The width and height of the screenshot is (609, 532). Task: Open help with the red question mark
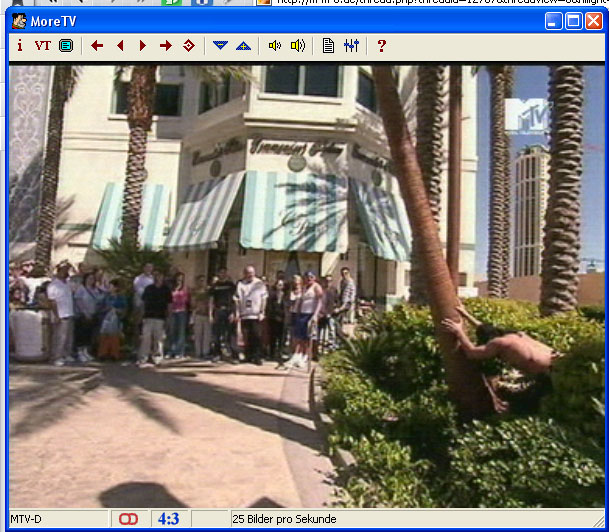381,46
